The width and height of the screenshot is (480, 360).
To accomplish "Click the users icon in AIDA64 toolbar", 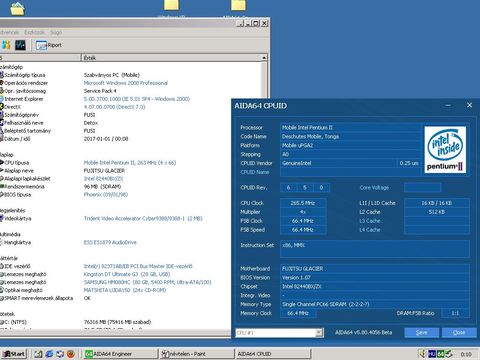I will click(6, 45).
